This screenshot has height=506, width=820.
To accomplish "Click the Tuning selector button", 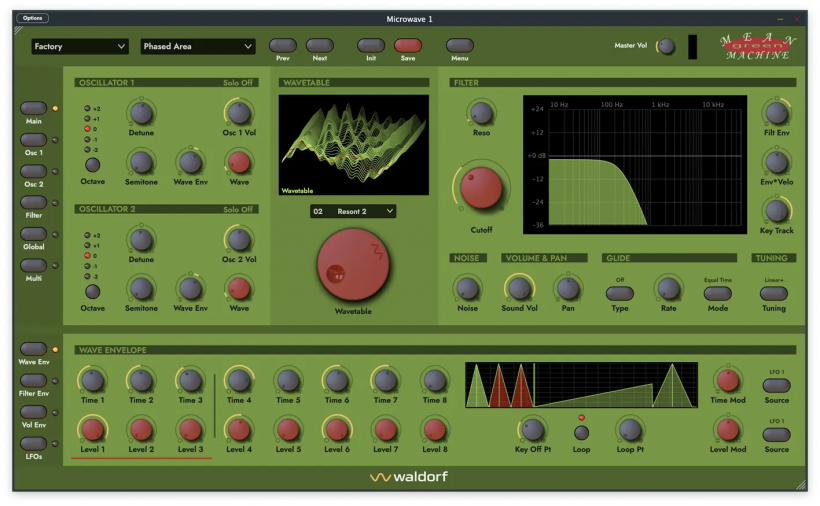I will click(773, 294).
